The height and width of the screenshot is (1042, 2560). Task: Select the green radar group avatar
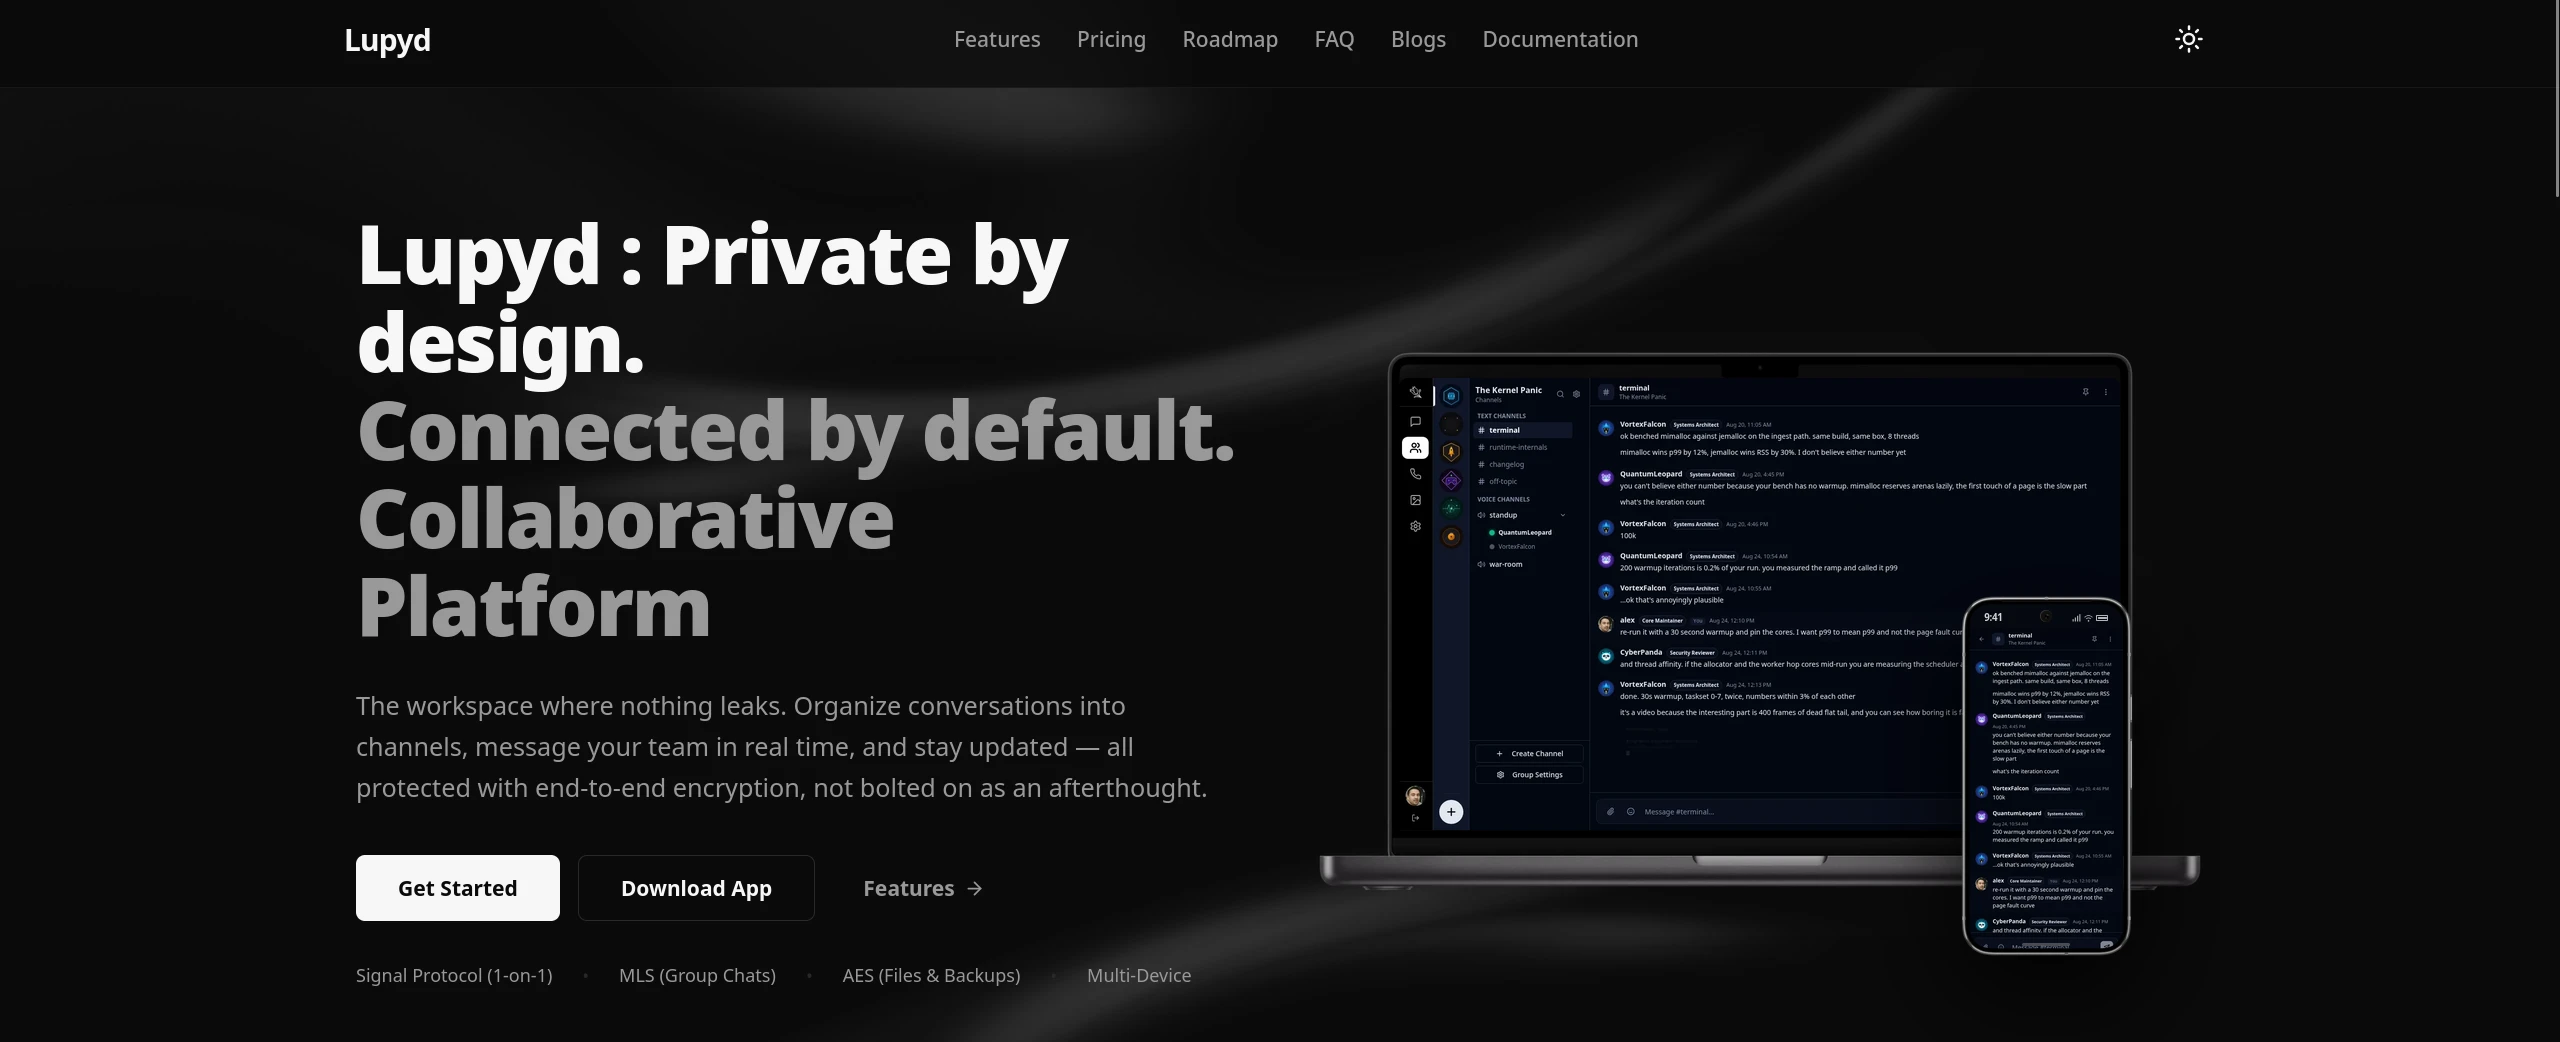1451,509
